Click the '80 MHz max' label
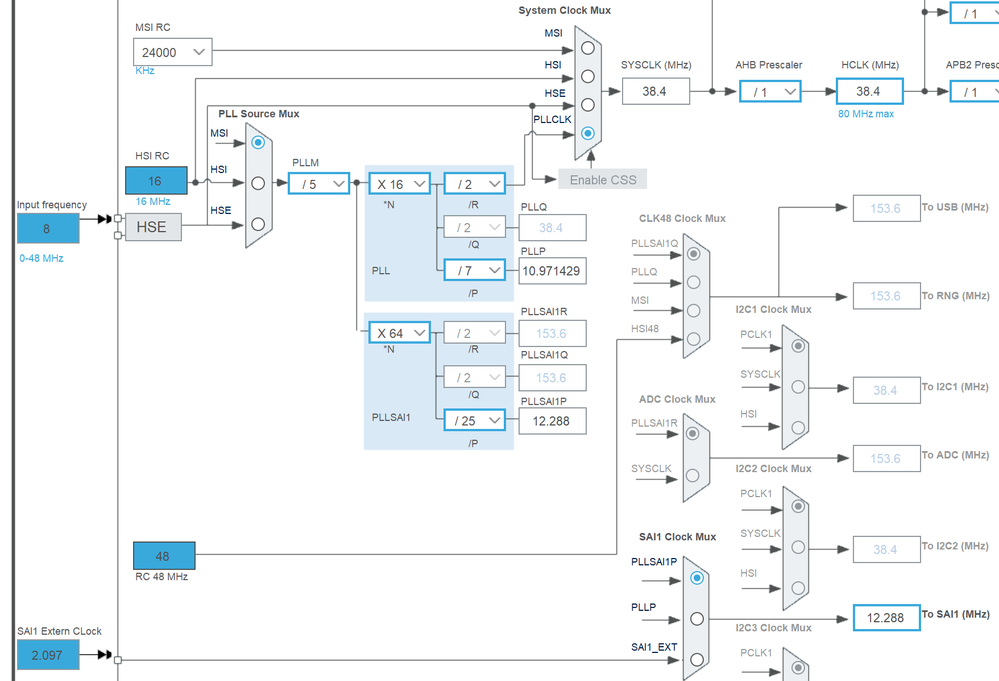The image size is (999, 681). click(866, 113)
